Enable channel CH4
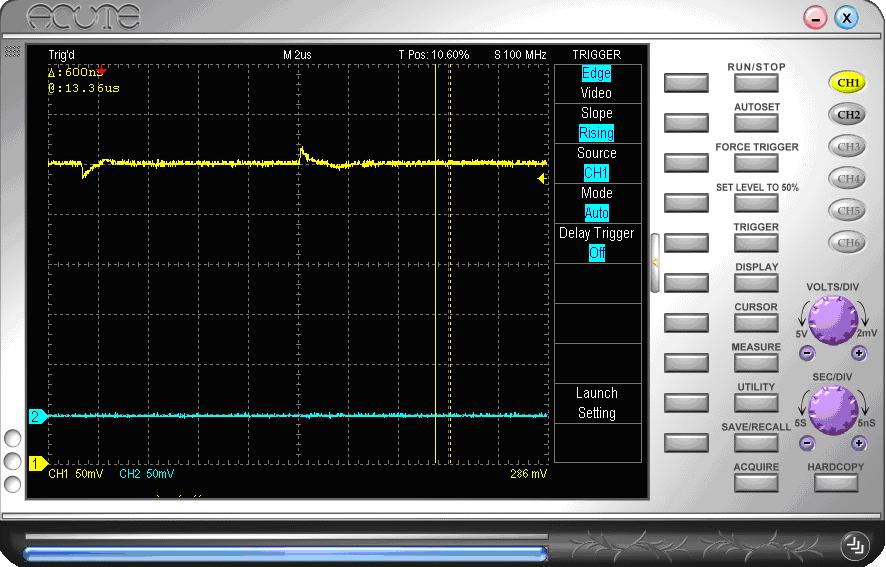Viewport: 886px width, 567px height. click(x=848, y=179)
